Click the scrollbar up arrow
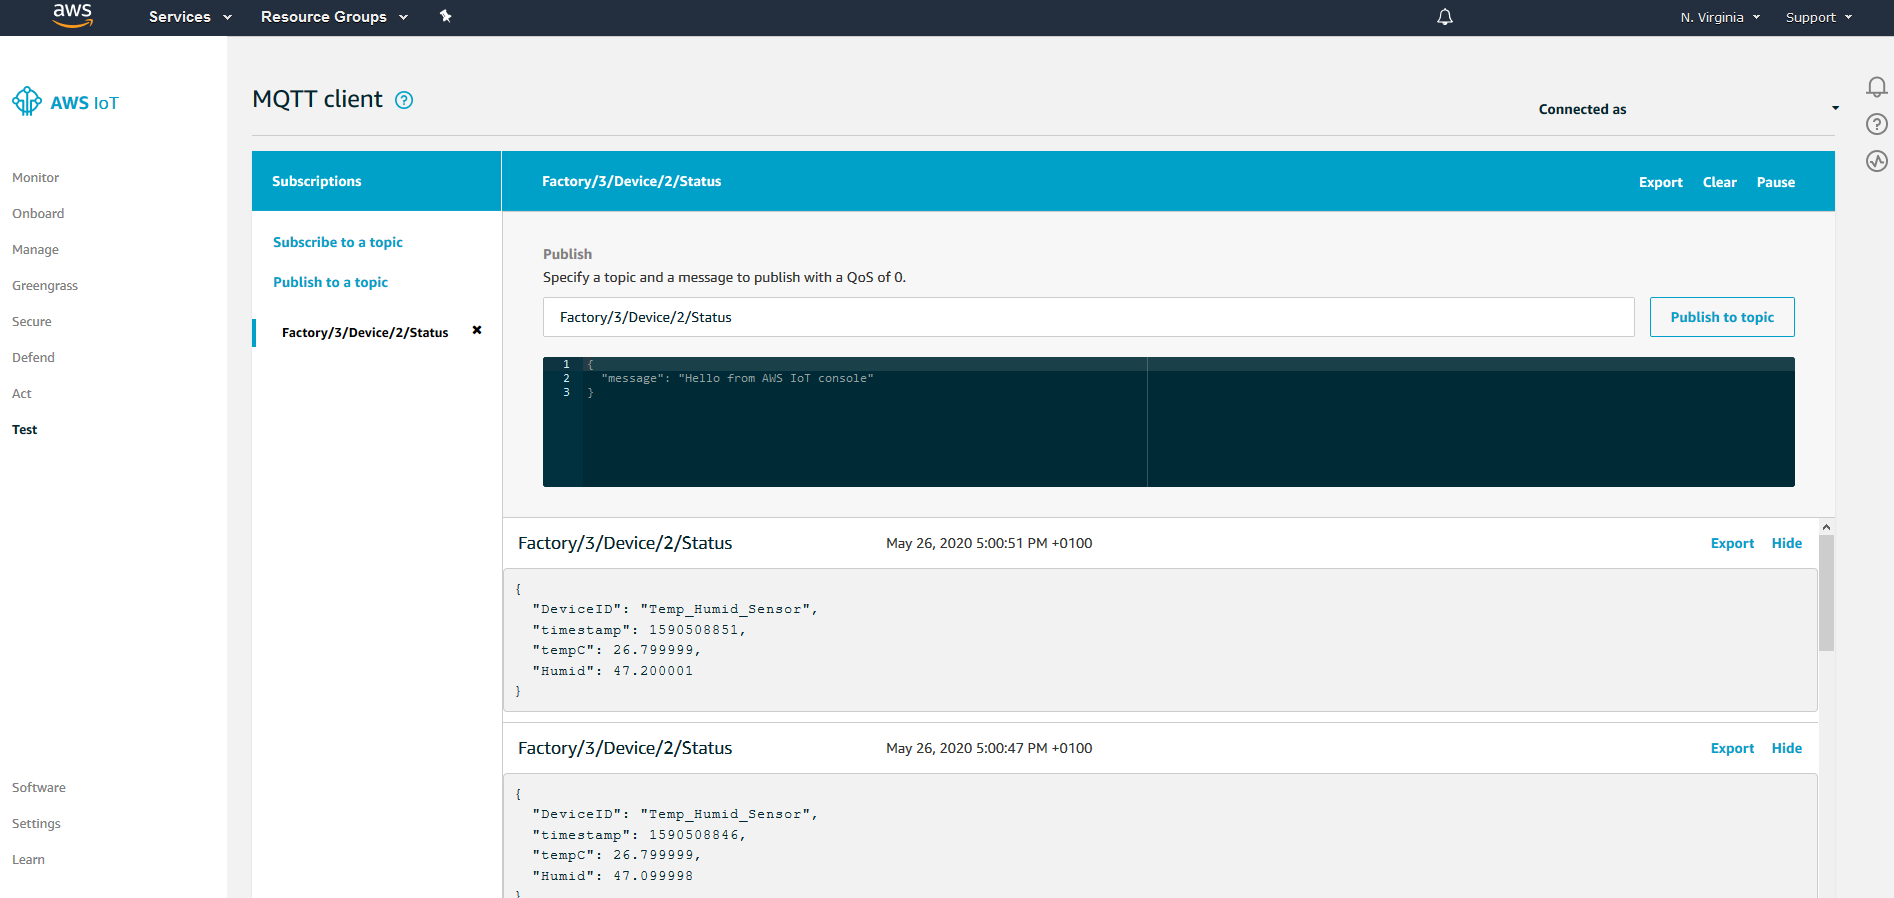The height and width of the screenshot is (898, 1894). point(1826,527)
